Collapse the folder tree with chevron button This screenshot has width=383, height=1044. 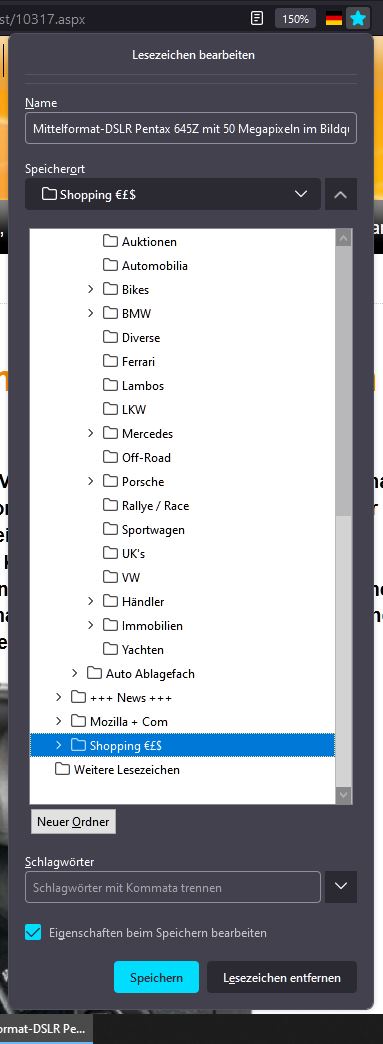click(x=340, y=194)
